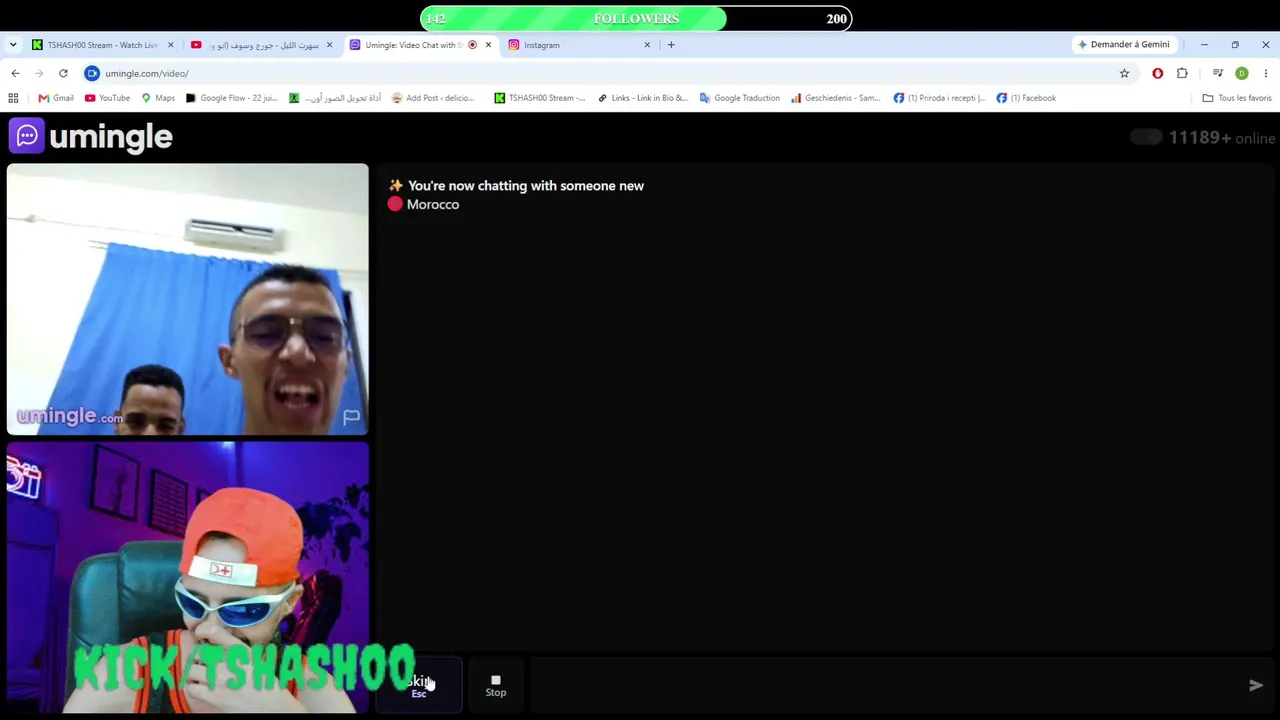Open the Extensions puzzle menu
The width and height of the screenshot is (1280, 720).
tap(1182, 73)
